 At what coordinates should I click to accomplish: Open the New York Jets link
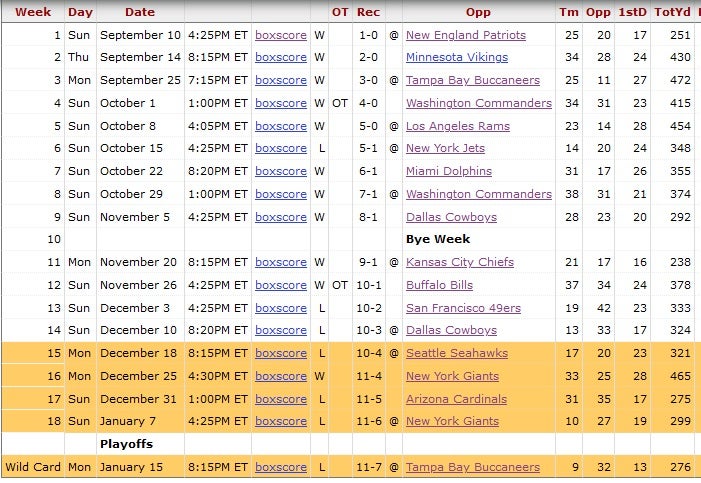tap(445, 148)
